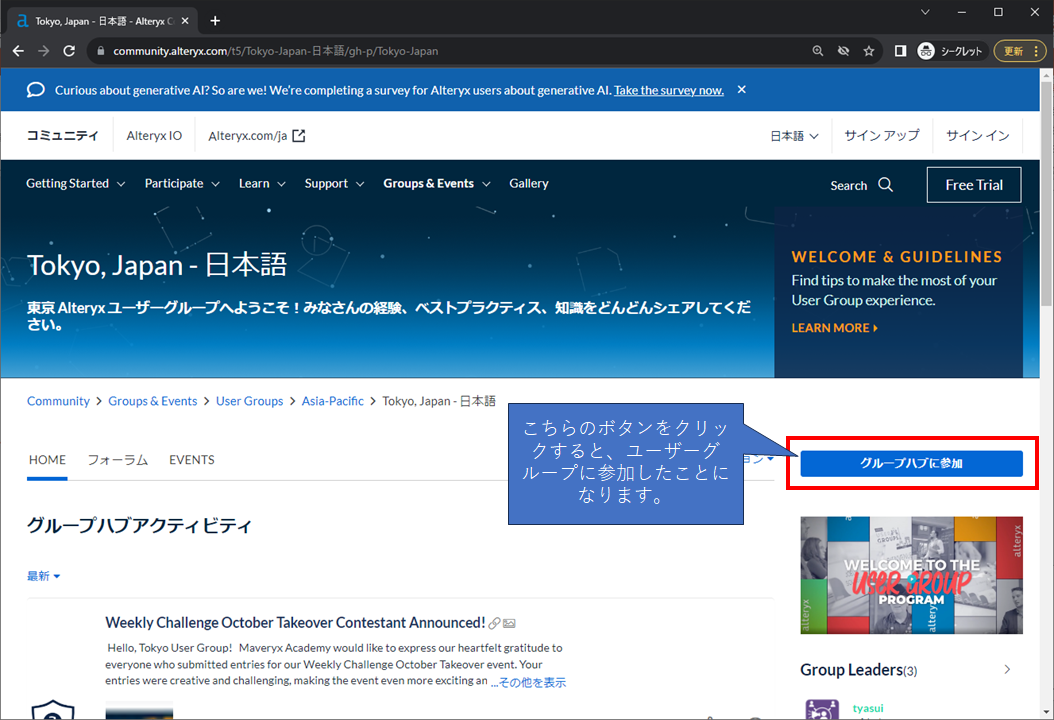Click the browser reload icon
1054x720 pixels.
click(x=68, y=51)
